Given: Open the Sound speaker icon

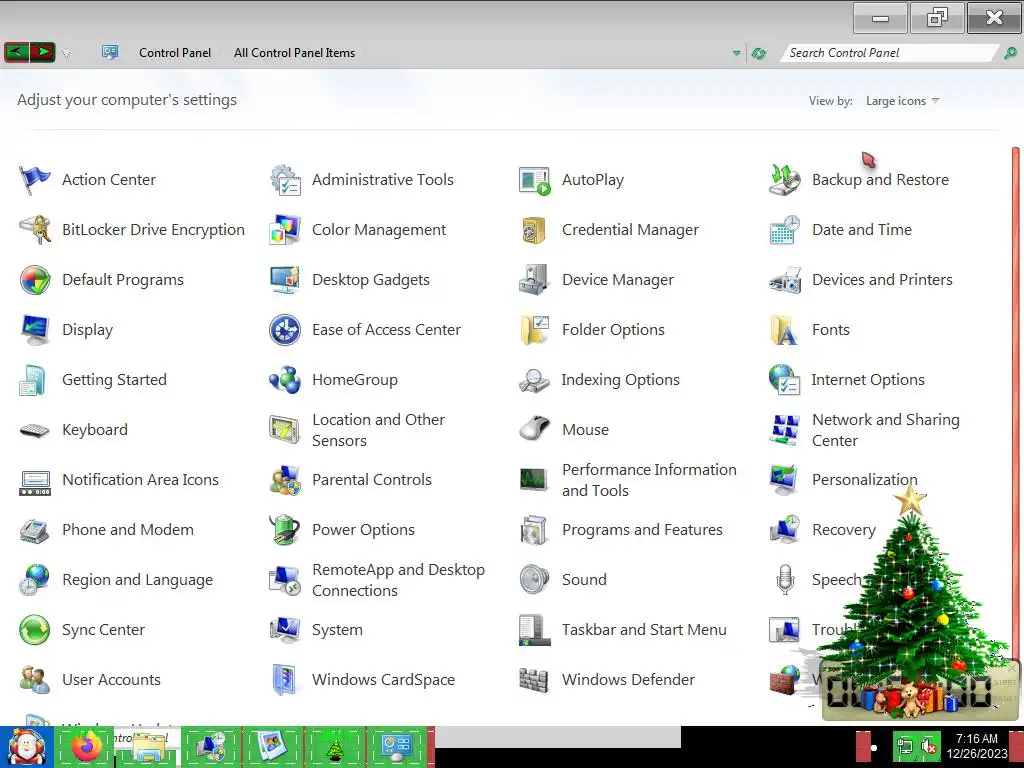Looking at the screenshot, I should pyautogui.click(x=535, y=580).
